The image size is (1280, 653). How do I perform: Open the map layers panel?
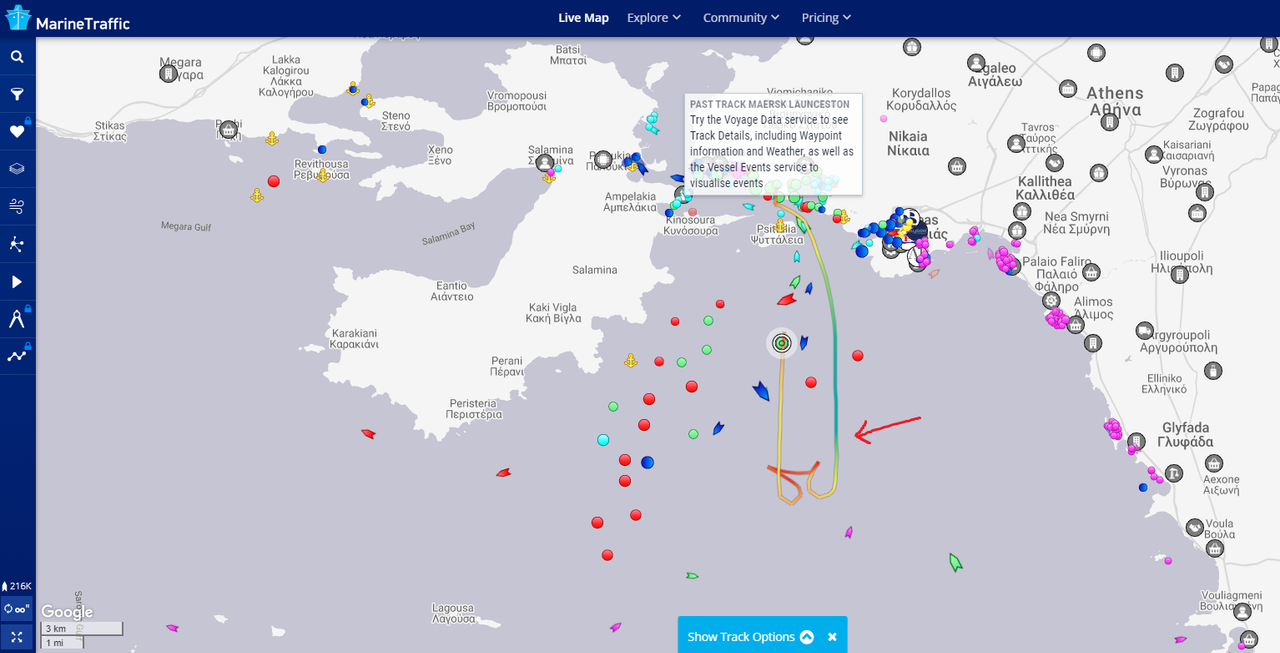pyautogui.click(x=17, y=169)
